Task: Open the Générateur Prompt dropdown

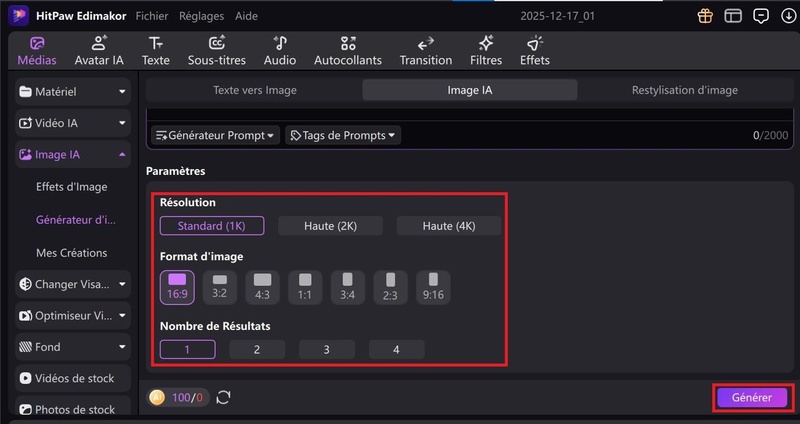Action: point(215,135)
